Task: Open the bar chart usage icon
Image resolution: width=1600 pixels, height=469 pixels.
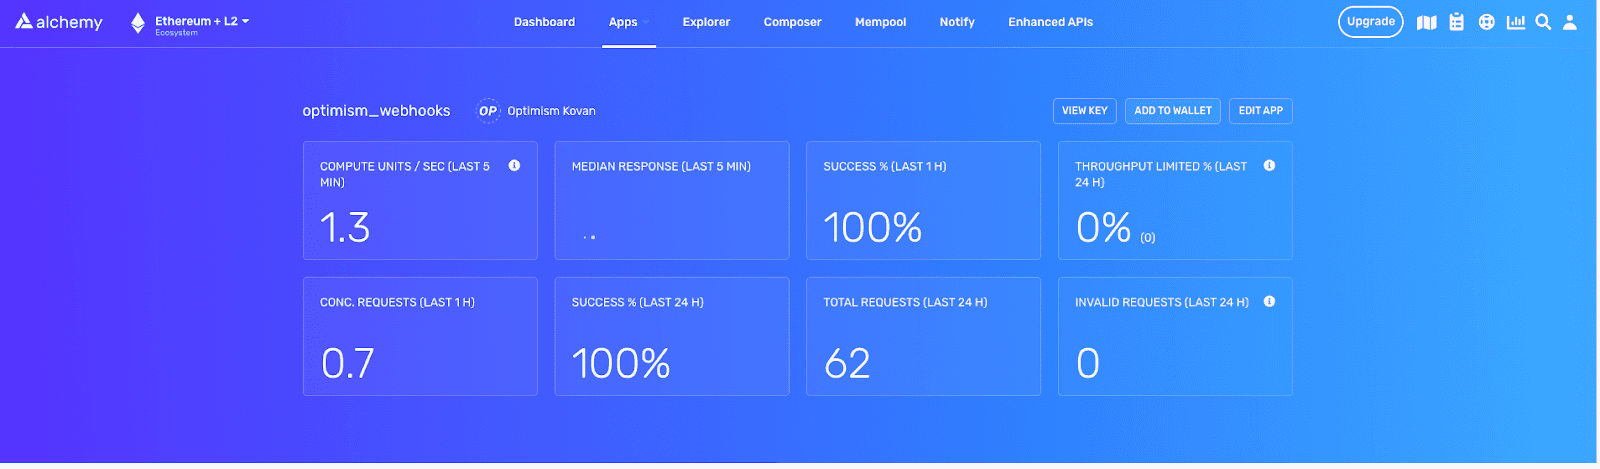Action: [1516, 22]
